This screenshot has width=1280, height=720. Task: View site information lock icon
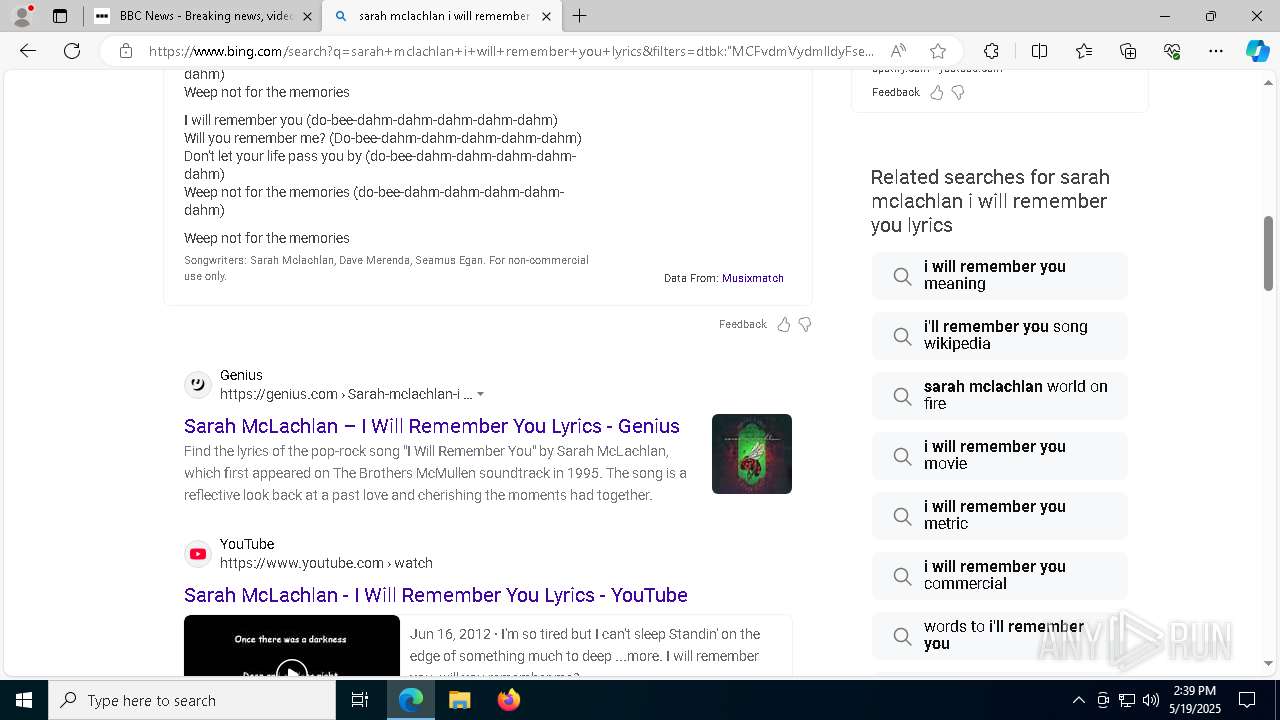point(126,51)
